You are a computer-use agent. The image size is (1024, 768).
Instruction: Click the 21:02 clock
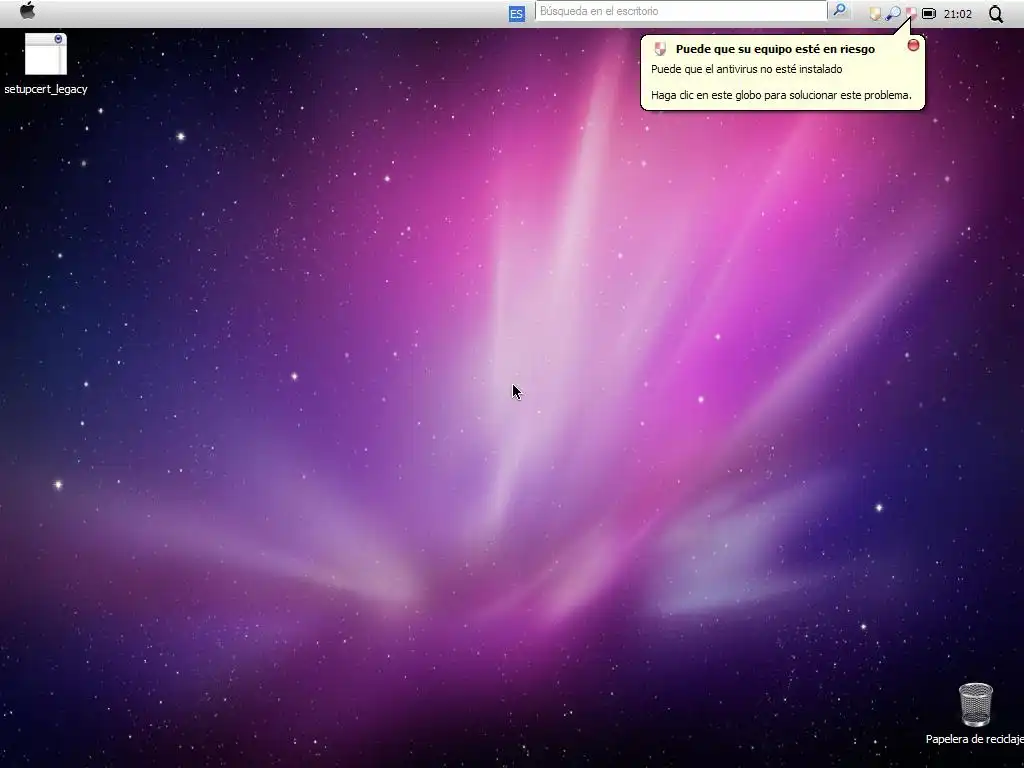point(957,14)
